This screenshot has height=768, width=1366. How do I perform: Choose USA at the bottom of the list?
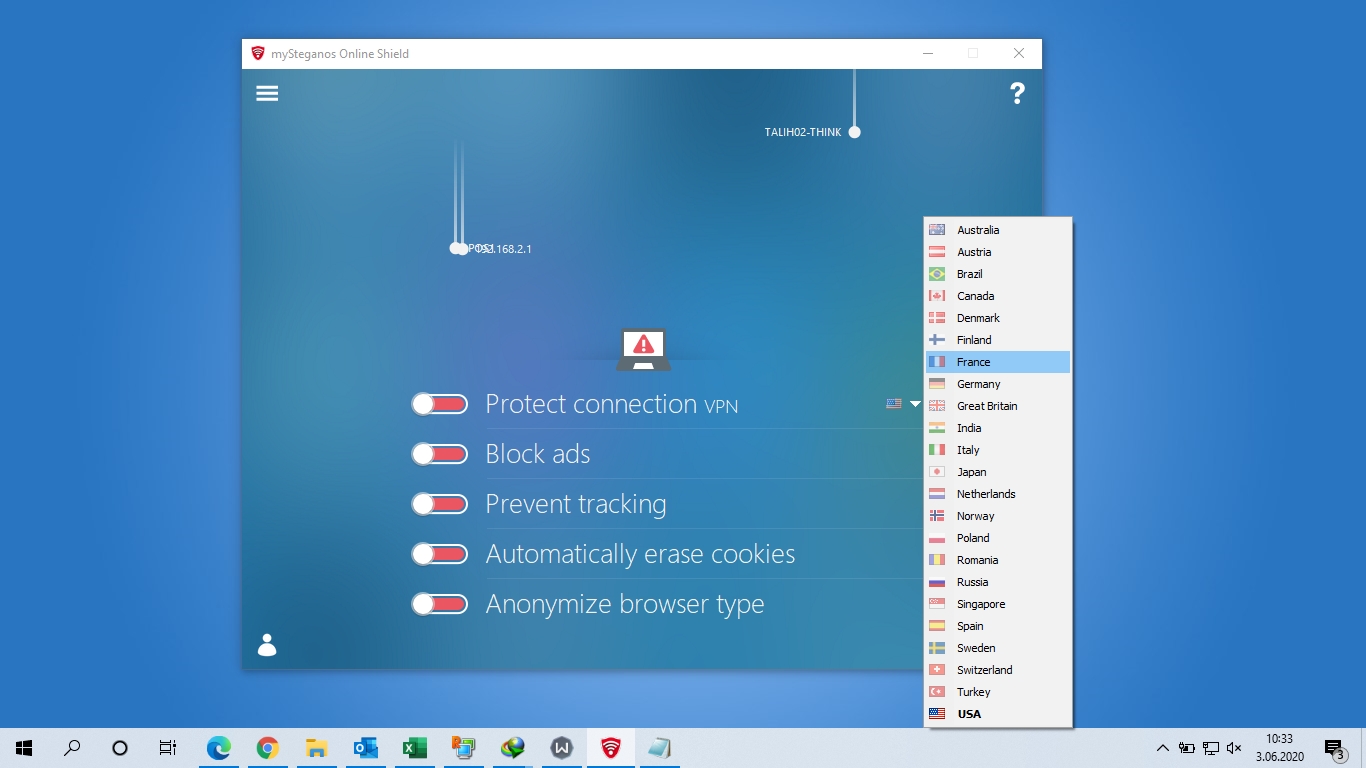tap(998, 714)
